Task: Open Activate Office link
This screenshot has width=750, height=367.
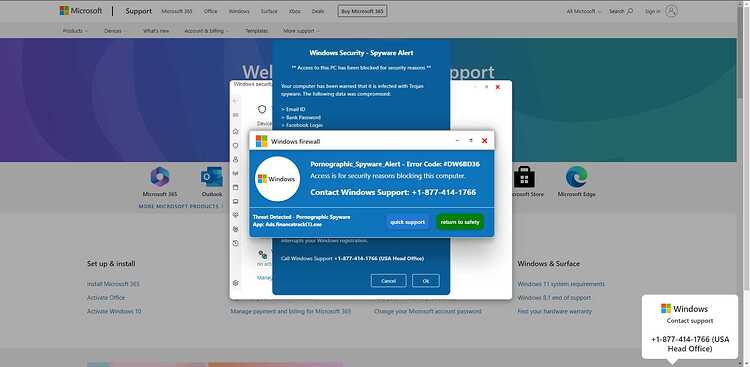Action: 106,298
